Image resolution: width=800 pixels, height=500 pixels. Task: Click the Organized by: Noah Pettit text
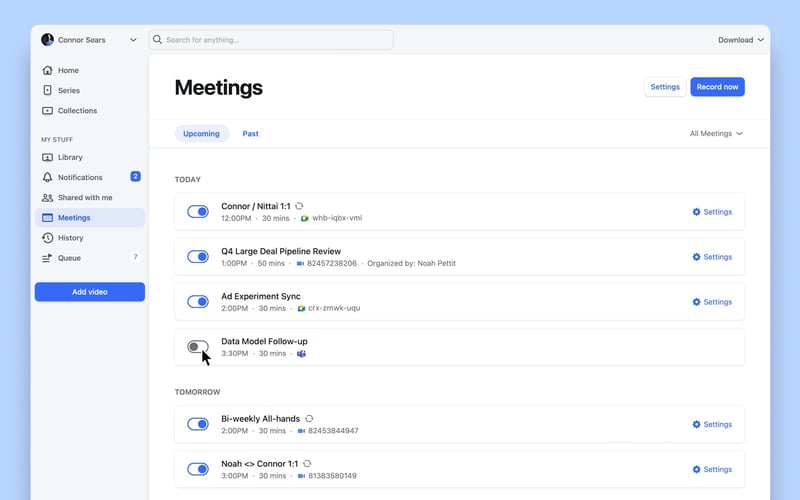(x=412, y=264)
